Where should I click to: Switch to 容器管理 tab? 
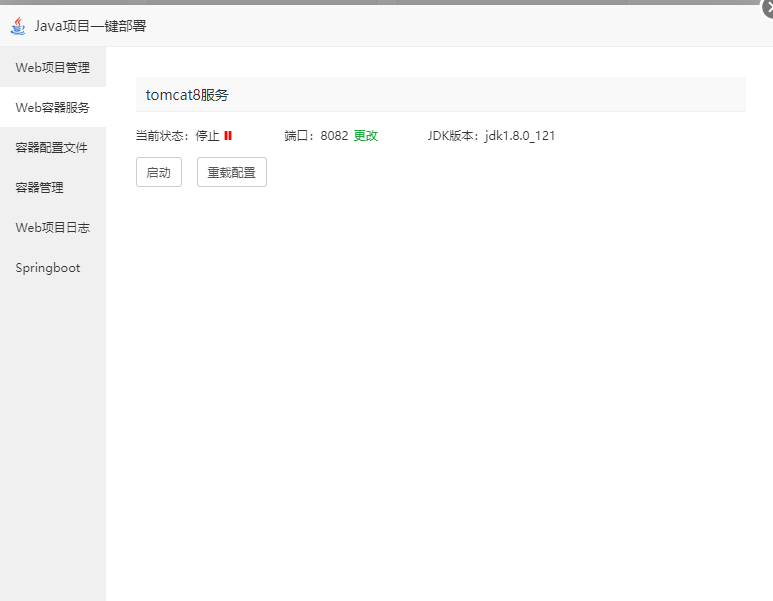click(53, 187)
